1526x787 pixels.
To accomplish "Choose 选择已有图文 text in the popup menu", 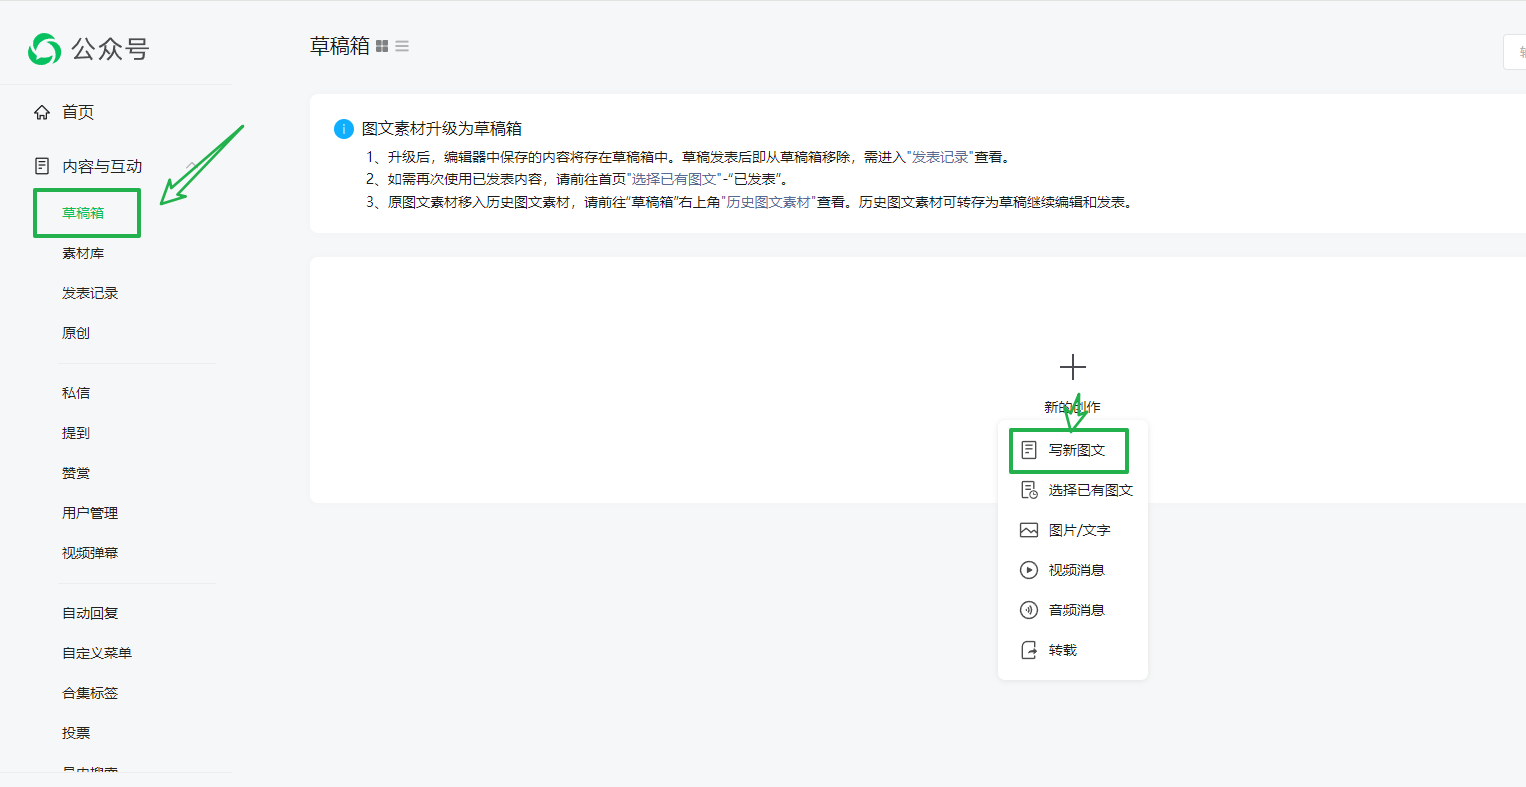I will pyautogui.click(x=1090, y=490).
